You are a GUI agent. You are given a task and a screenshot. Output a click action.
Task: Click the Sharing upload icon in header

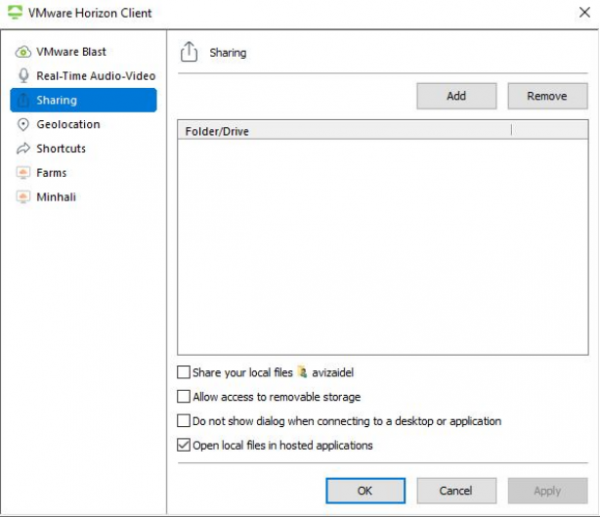point(189,52)
